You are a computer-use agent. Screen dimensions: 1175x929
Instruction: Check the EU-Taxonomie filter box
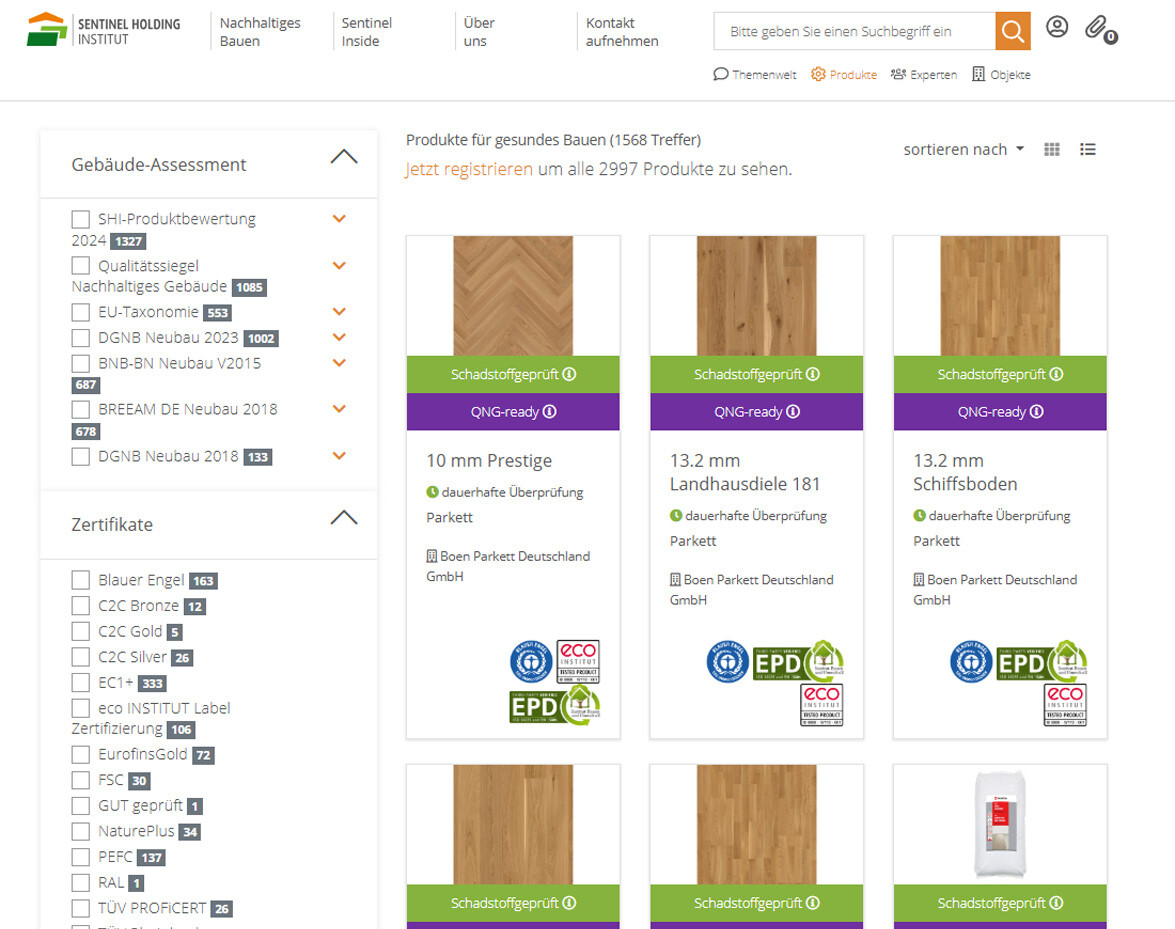pyautogui.click(x=81, y=312)
